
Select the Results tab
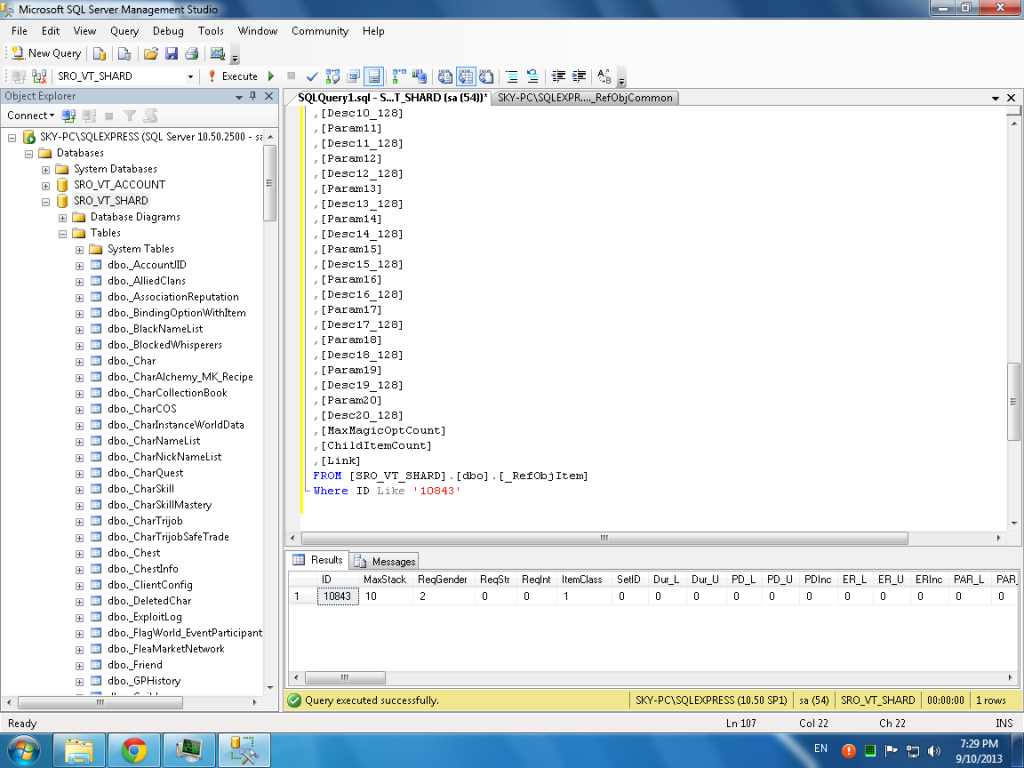(x=317, y=560)
